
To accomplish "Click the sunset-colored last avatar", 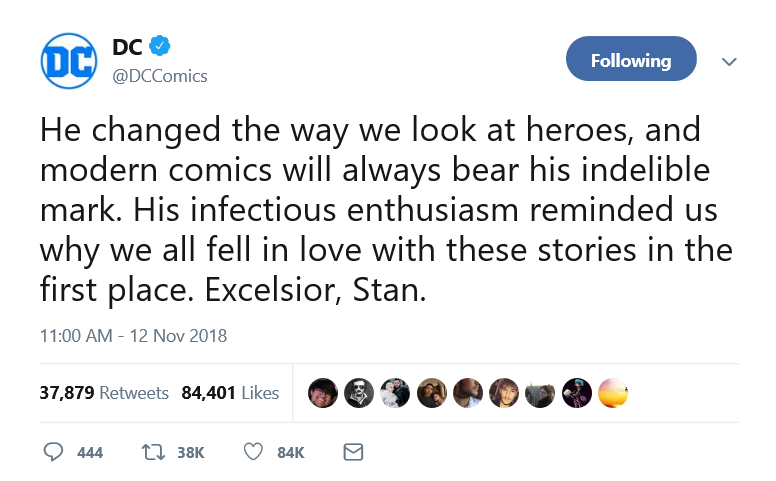I will point(613,393).
